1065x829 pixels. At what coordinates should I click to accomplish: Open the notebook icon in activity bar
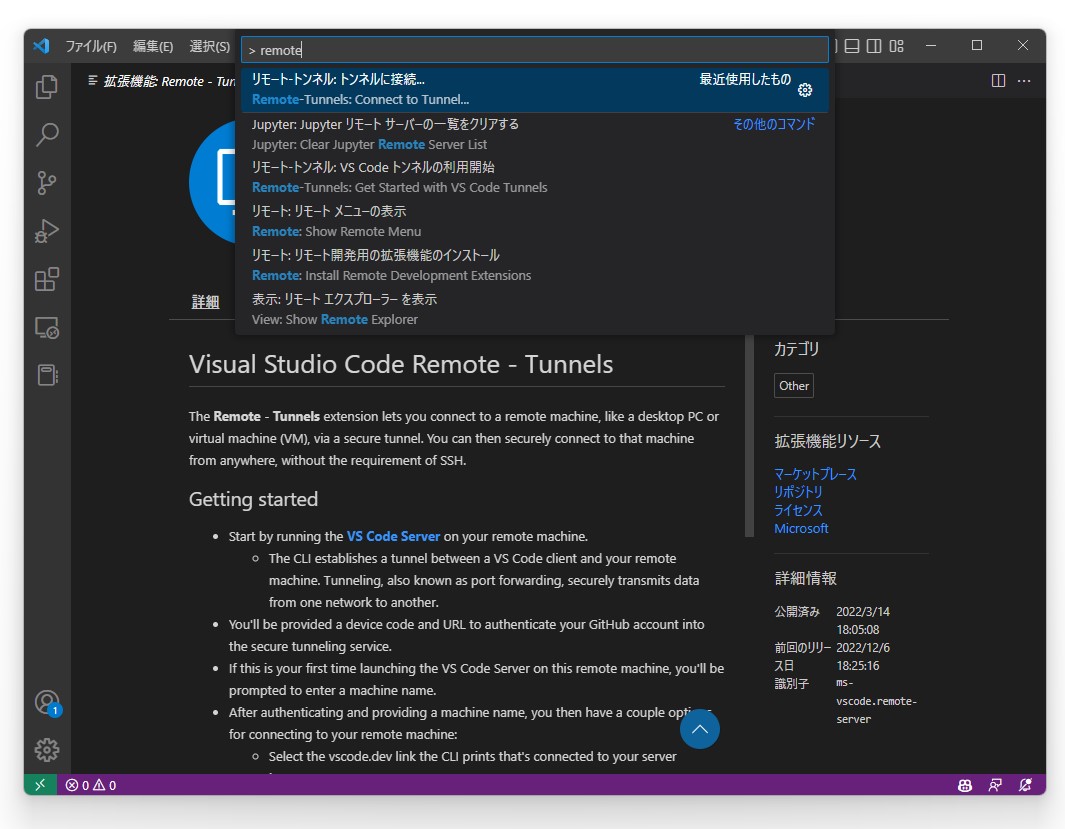[x=46, y=375]
